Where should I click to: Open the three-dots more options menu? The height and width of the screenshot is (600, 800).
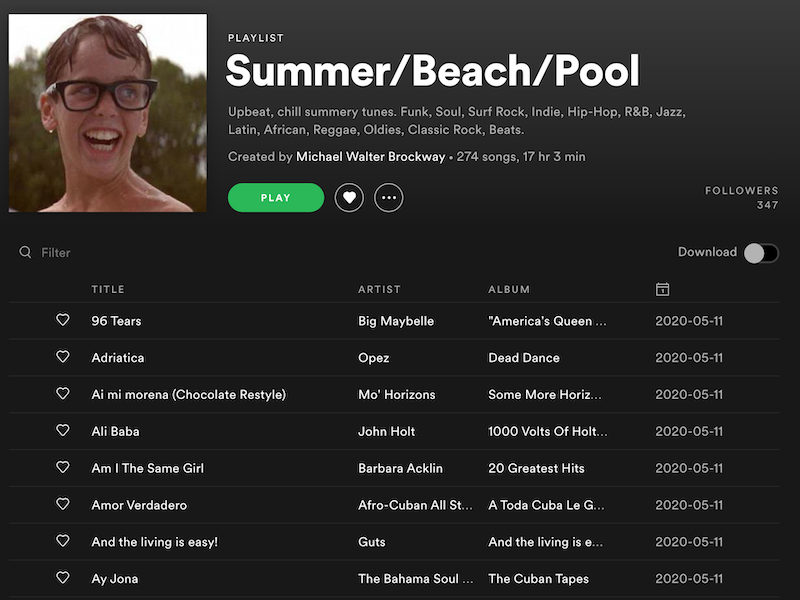point(389,198)
